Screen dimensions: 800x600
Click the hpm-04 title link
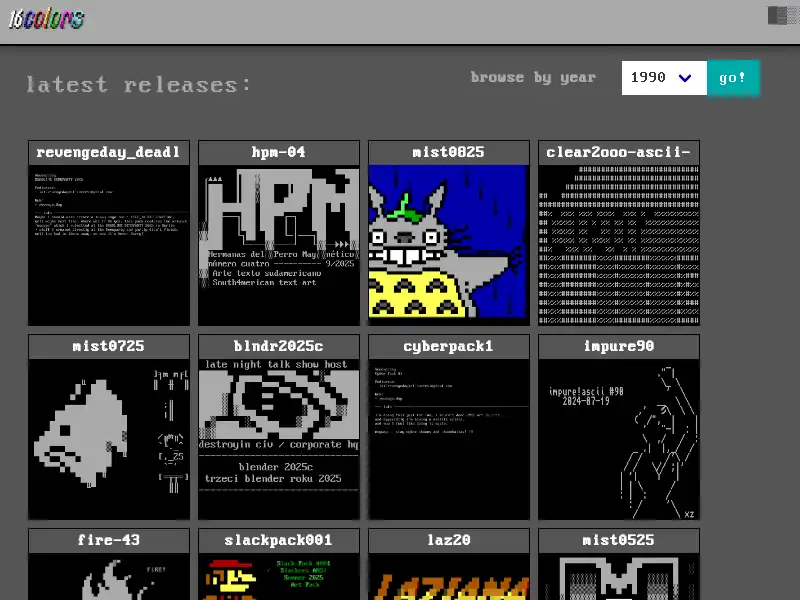coord(278,152)
